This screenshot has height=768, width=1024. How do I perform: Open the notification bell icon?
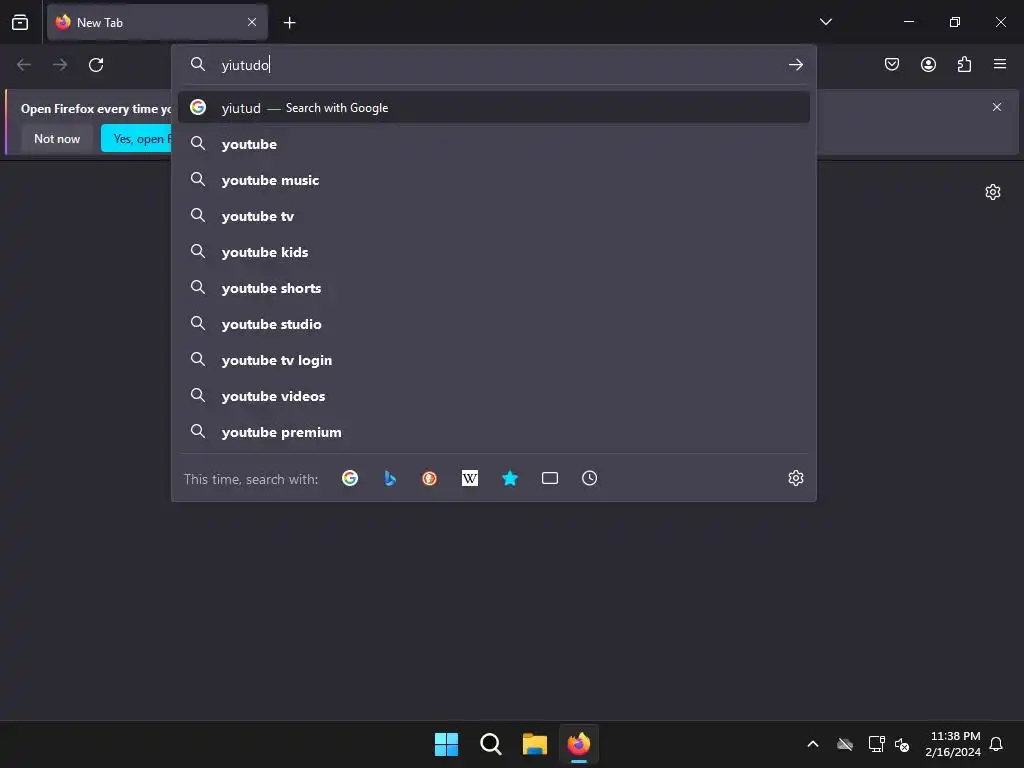[996, 744]
